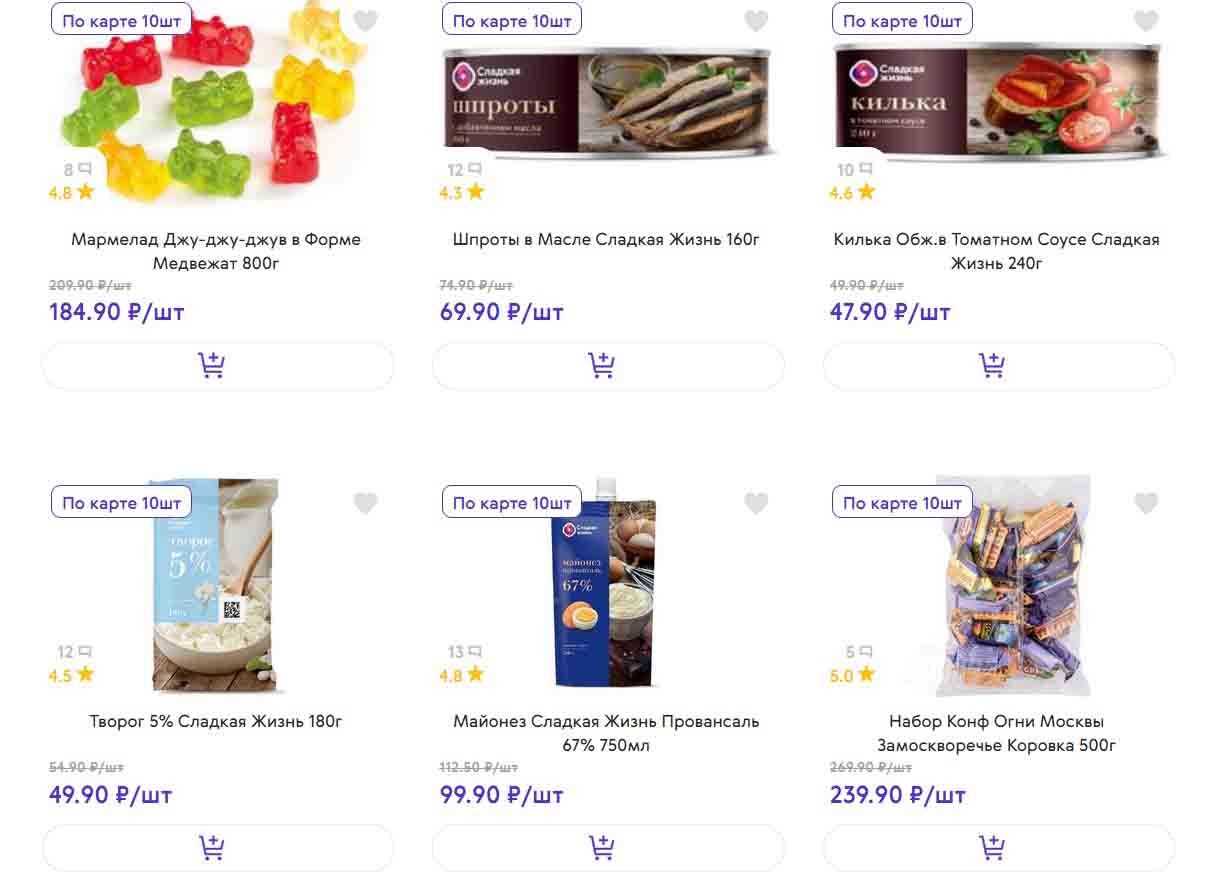Like the Творог 5% product

pos(366,503)
